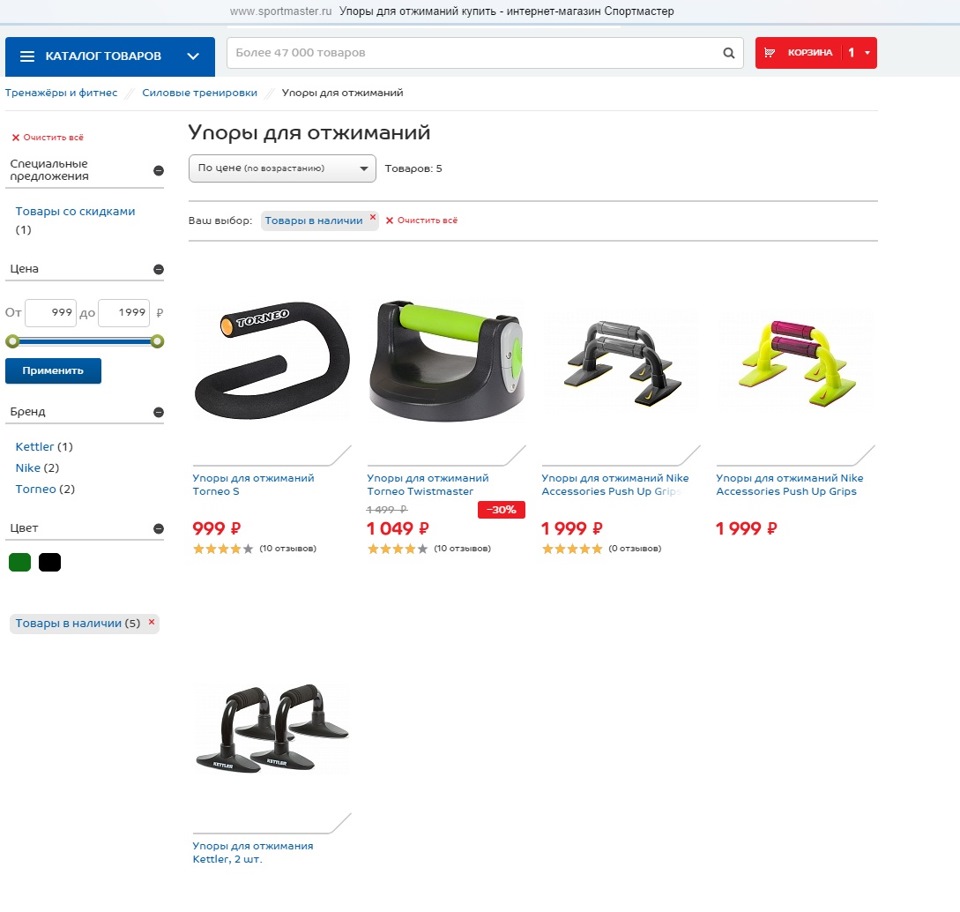The height and width of the screenshot is (912, 960).
Task: Click the Применить button
Action: pyautogui.click(x=53, y=371)
